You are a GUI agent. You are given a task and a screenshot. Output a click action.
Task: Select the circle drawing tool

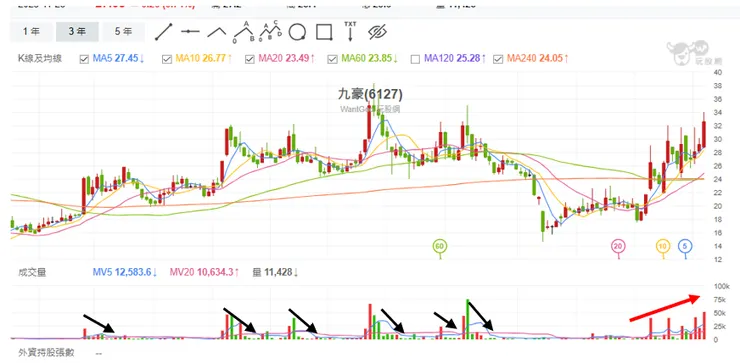point(297,33)
